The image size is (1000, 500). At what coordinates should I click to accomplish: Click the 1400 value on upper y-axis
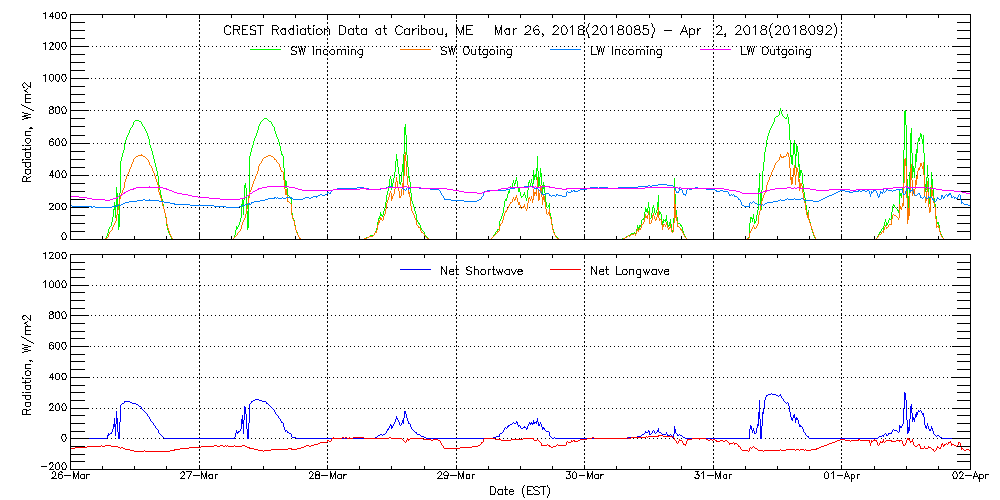[x=53, y=18]
